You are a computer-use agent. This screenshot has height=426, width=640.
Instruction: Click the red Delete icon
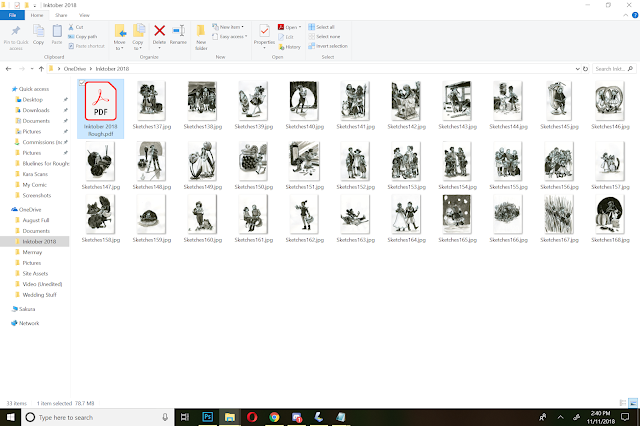click(x=160, y=31)
